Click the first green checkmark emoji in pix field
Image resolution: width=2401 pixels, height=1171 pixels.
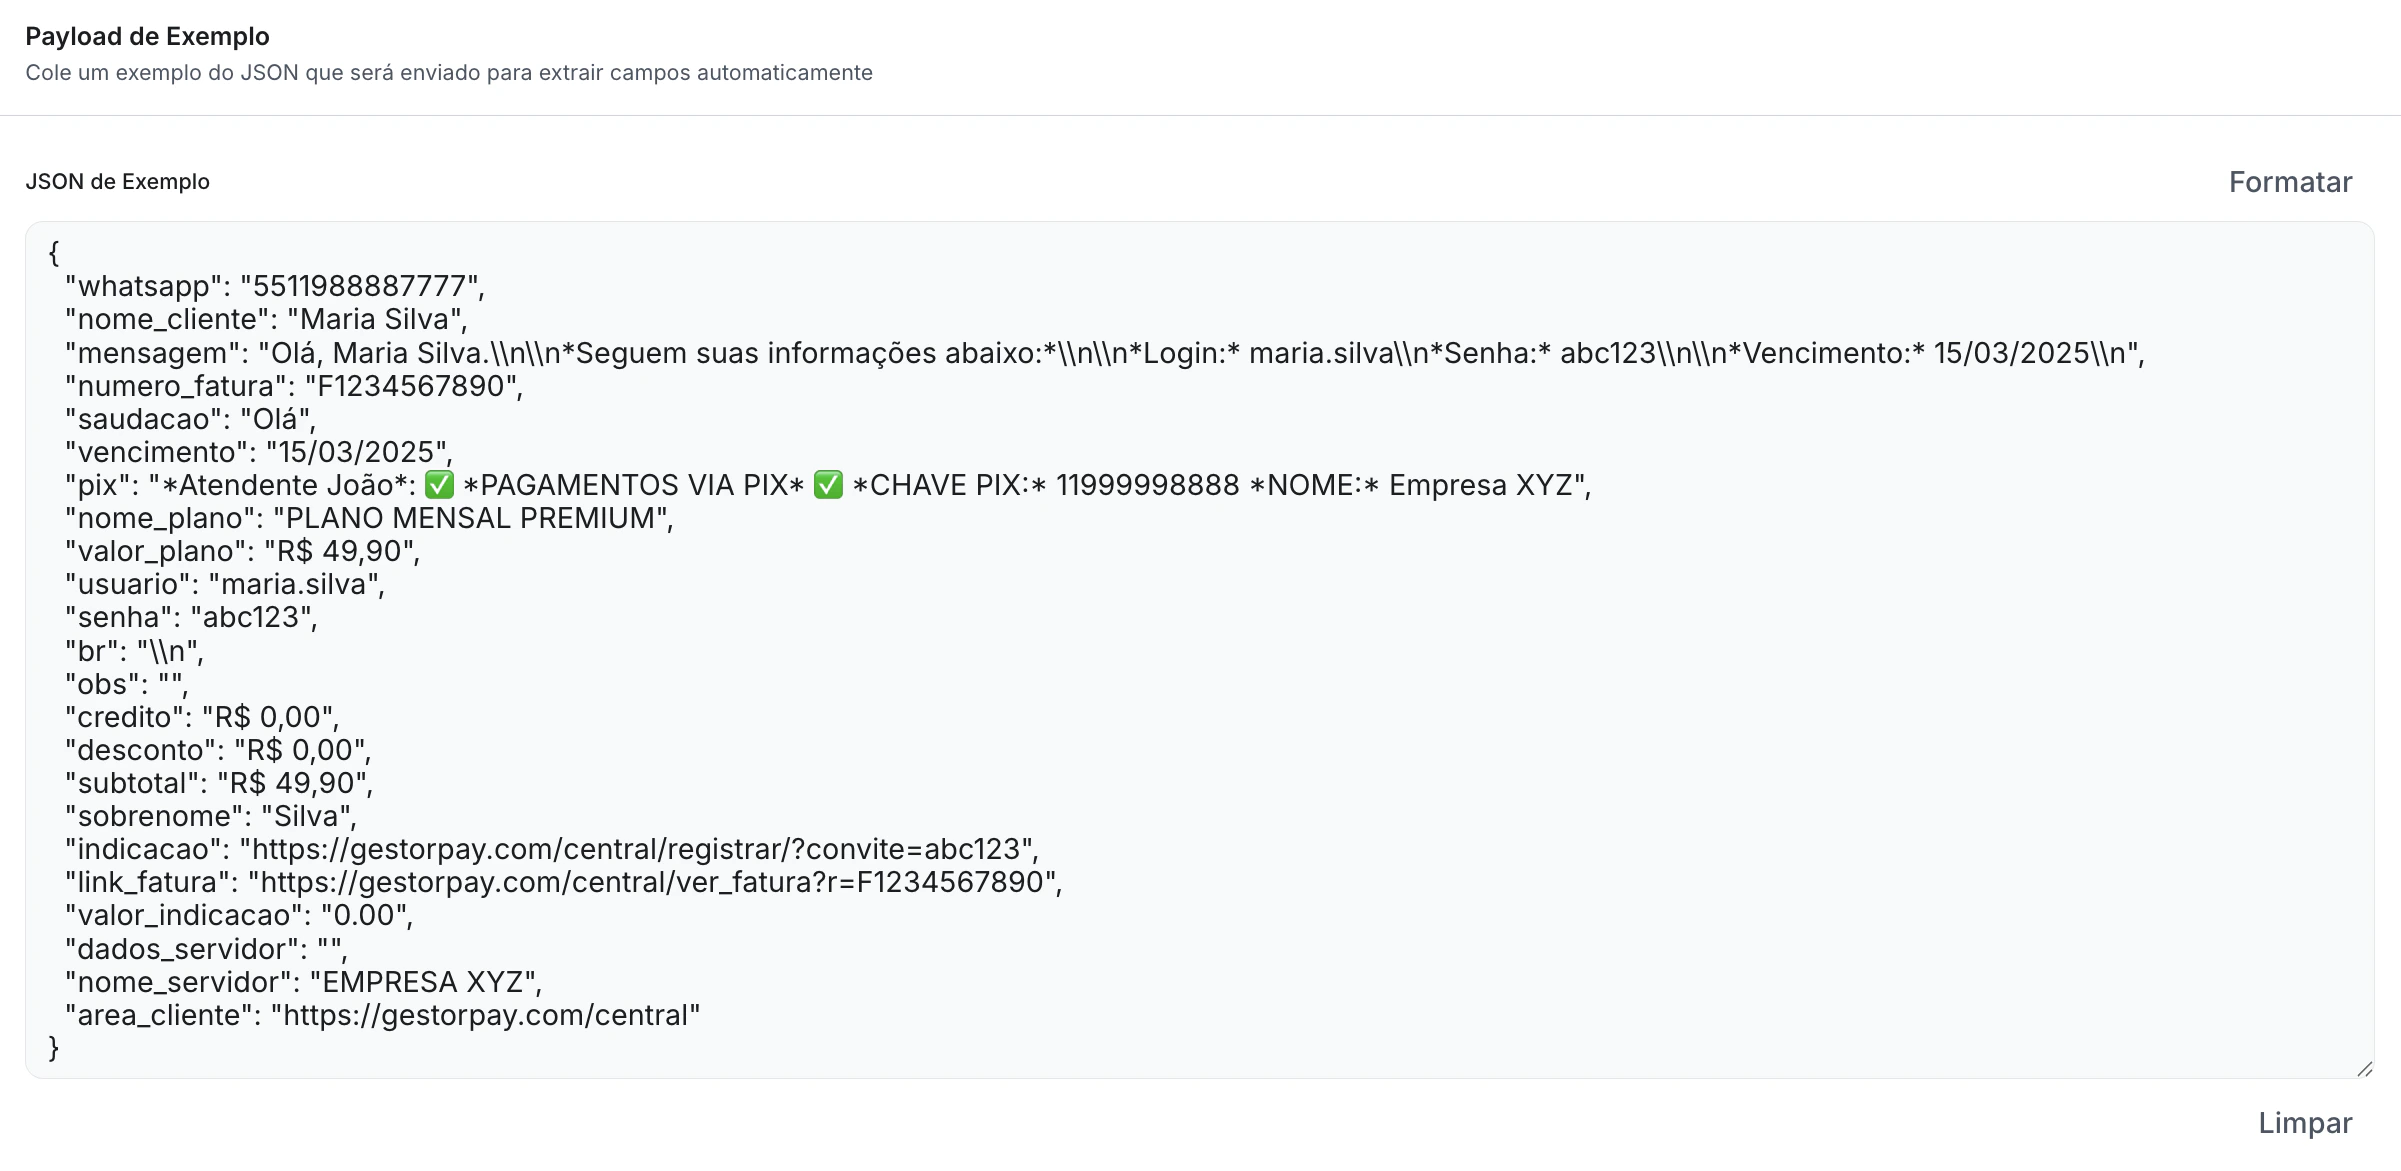coord(438,486)
